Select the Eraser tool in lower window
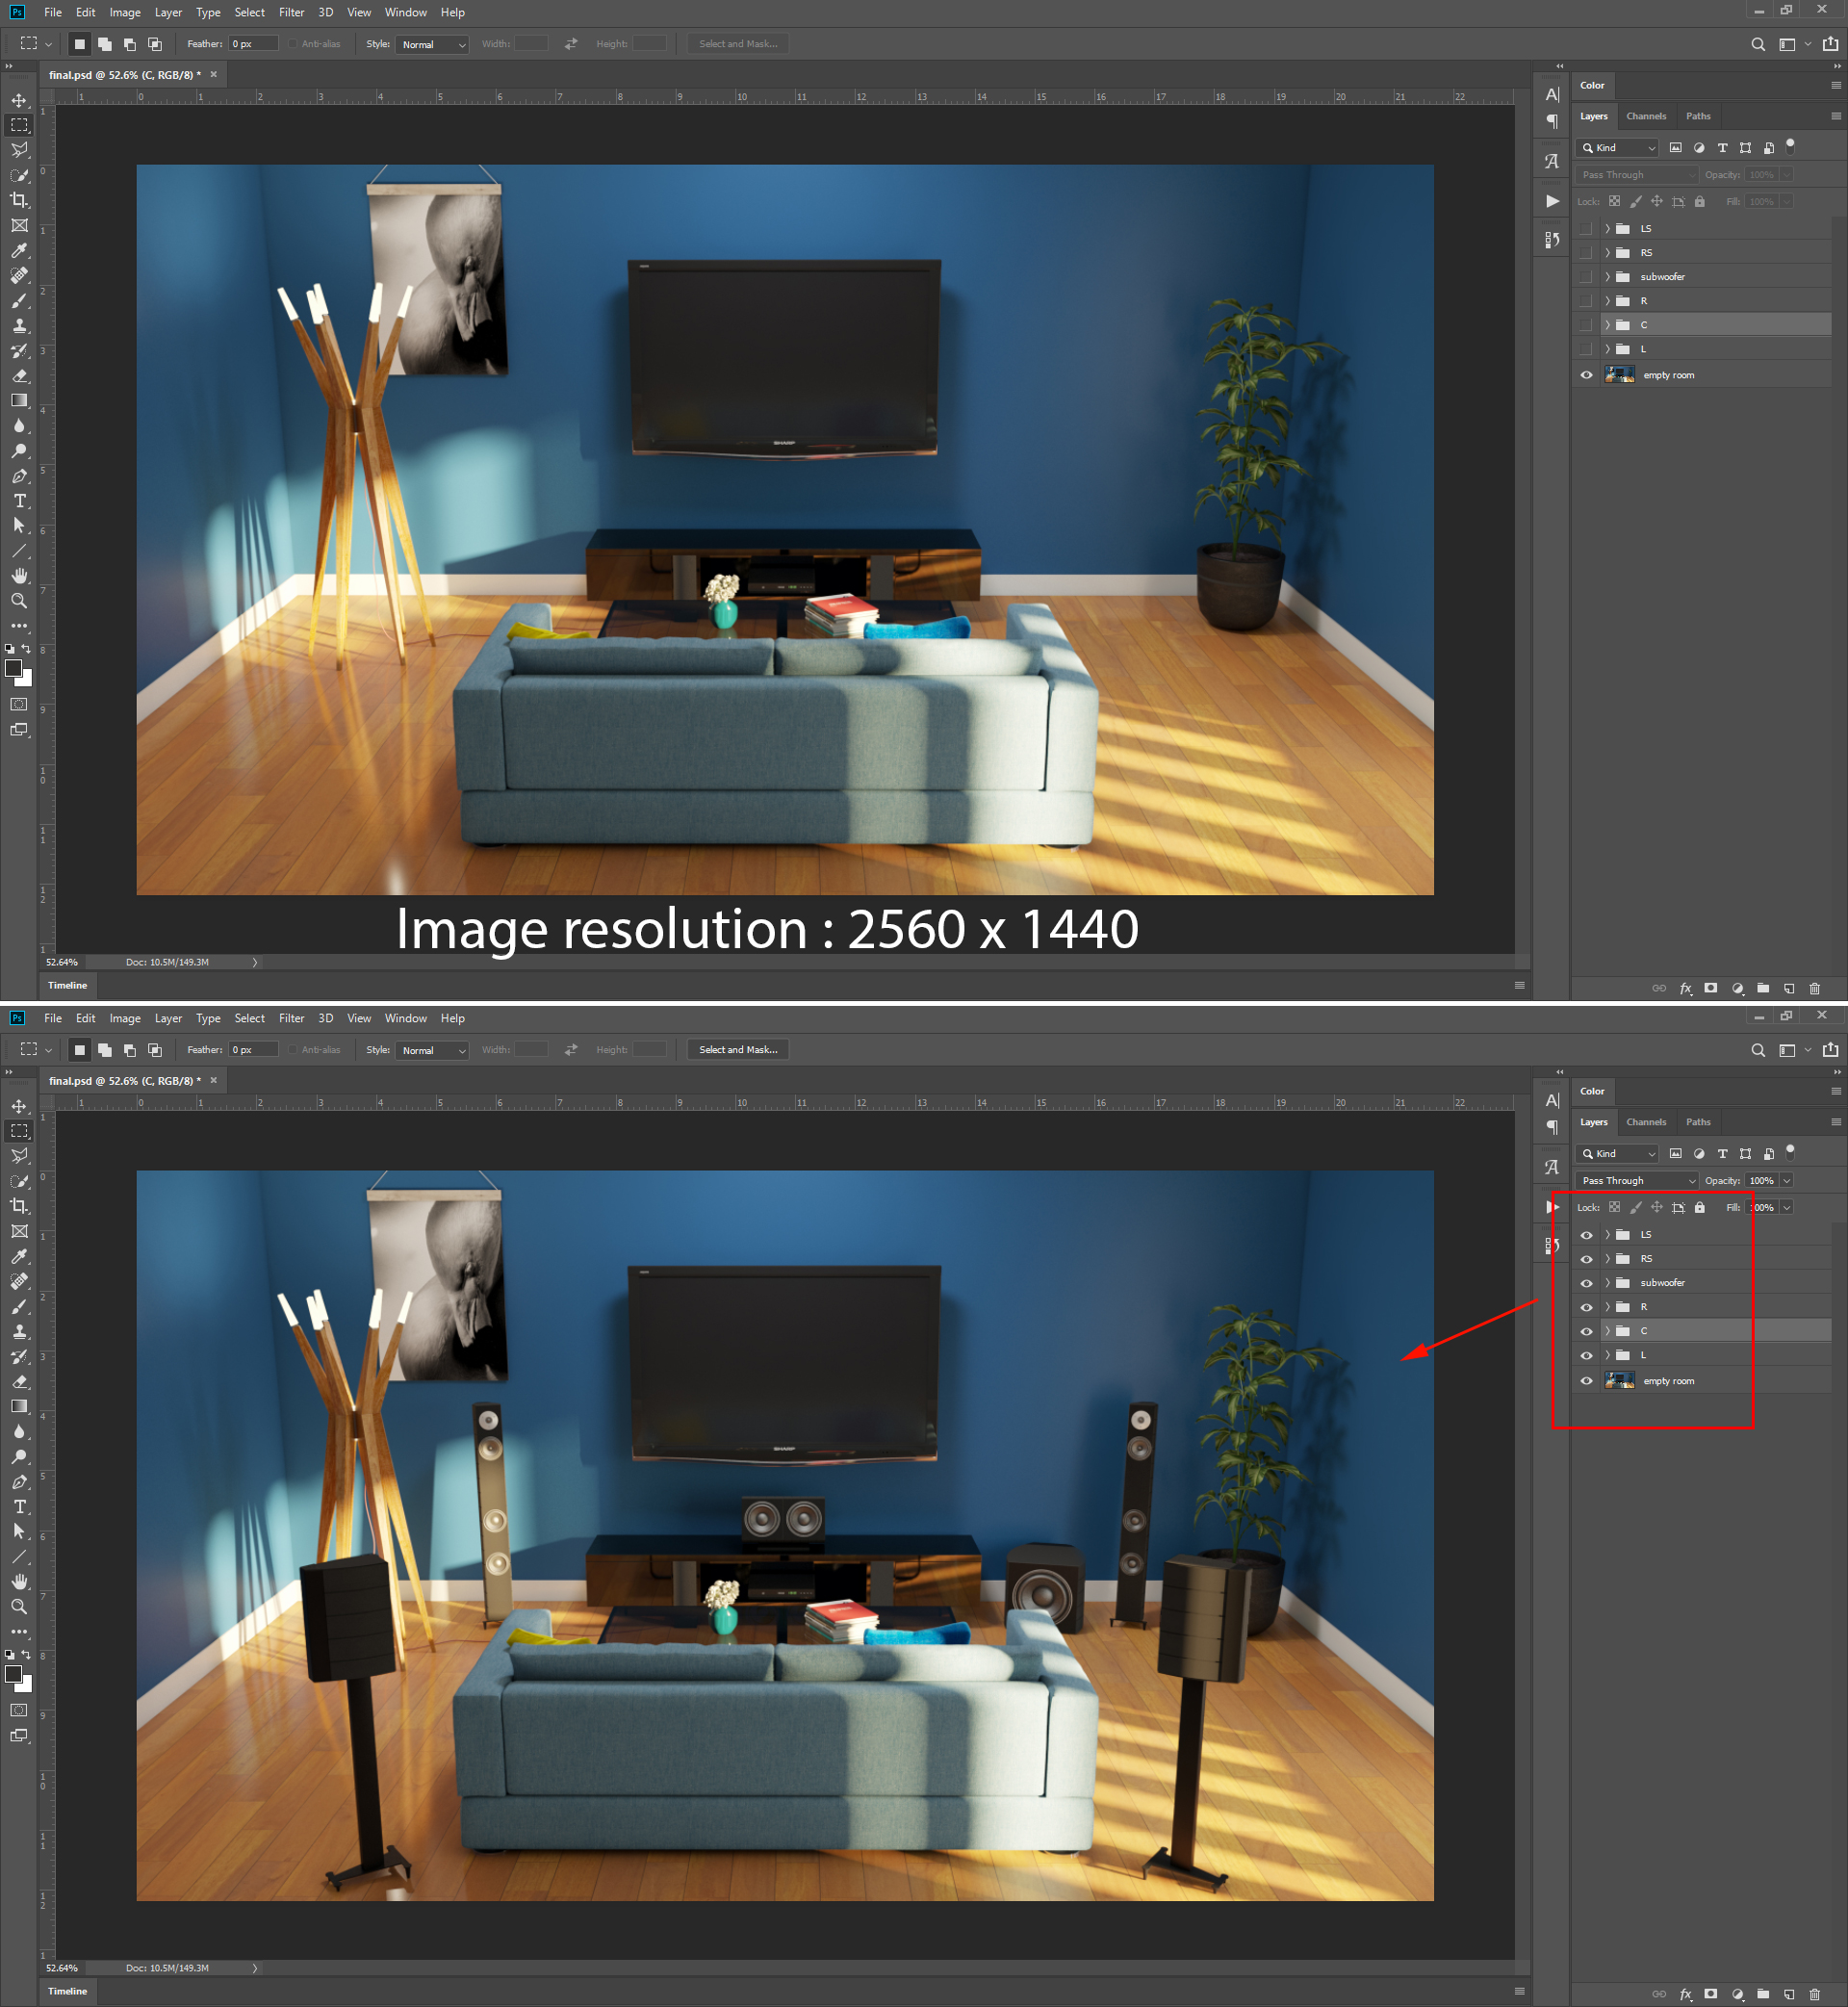Screen dimensions: 1848x2007 coord(19,1382)
